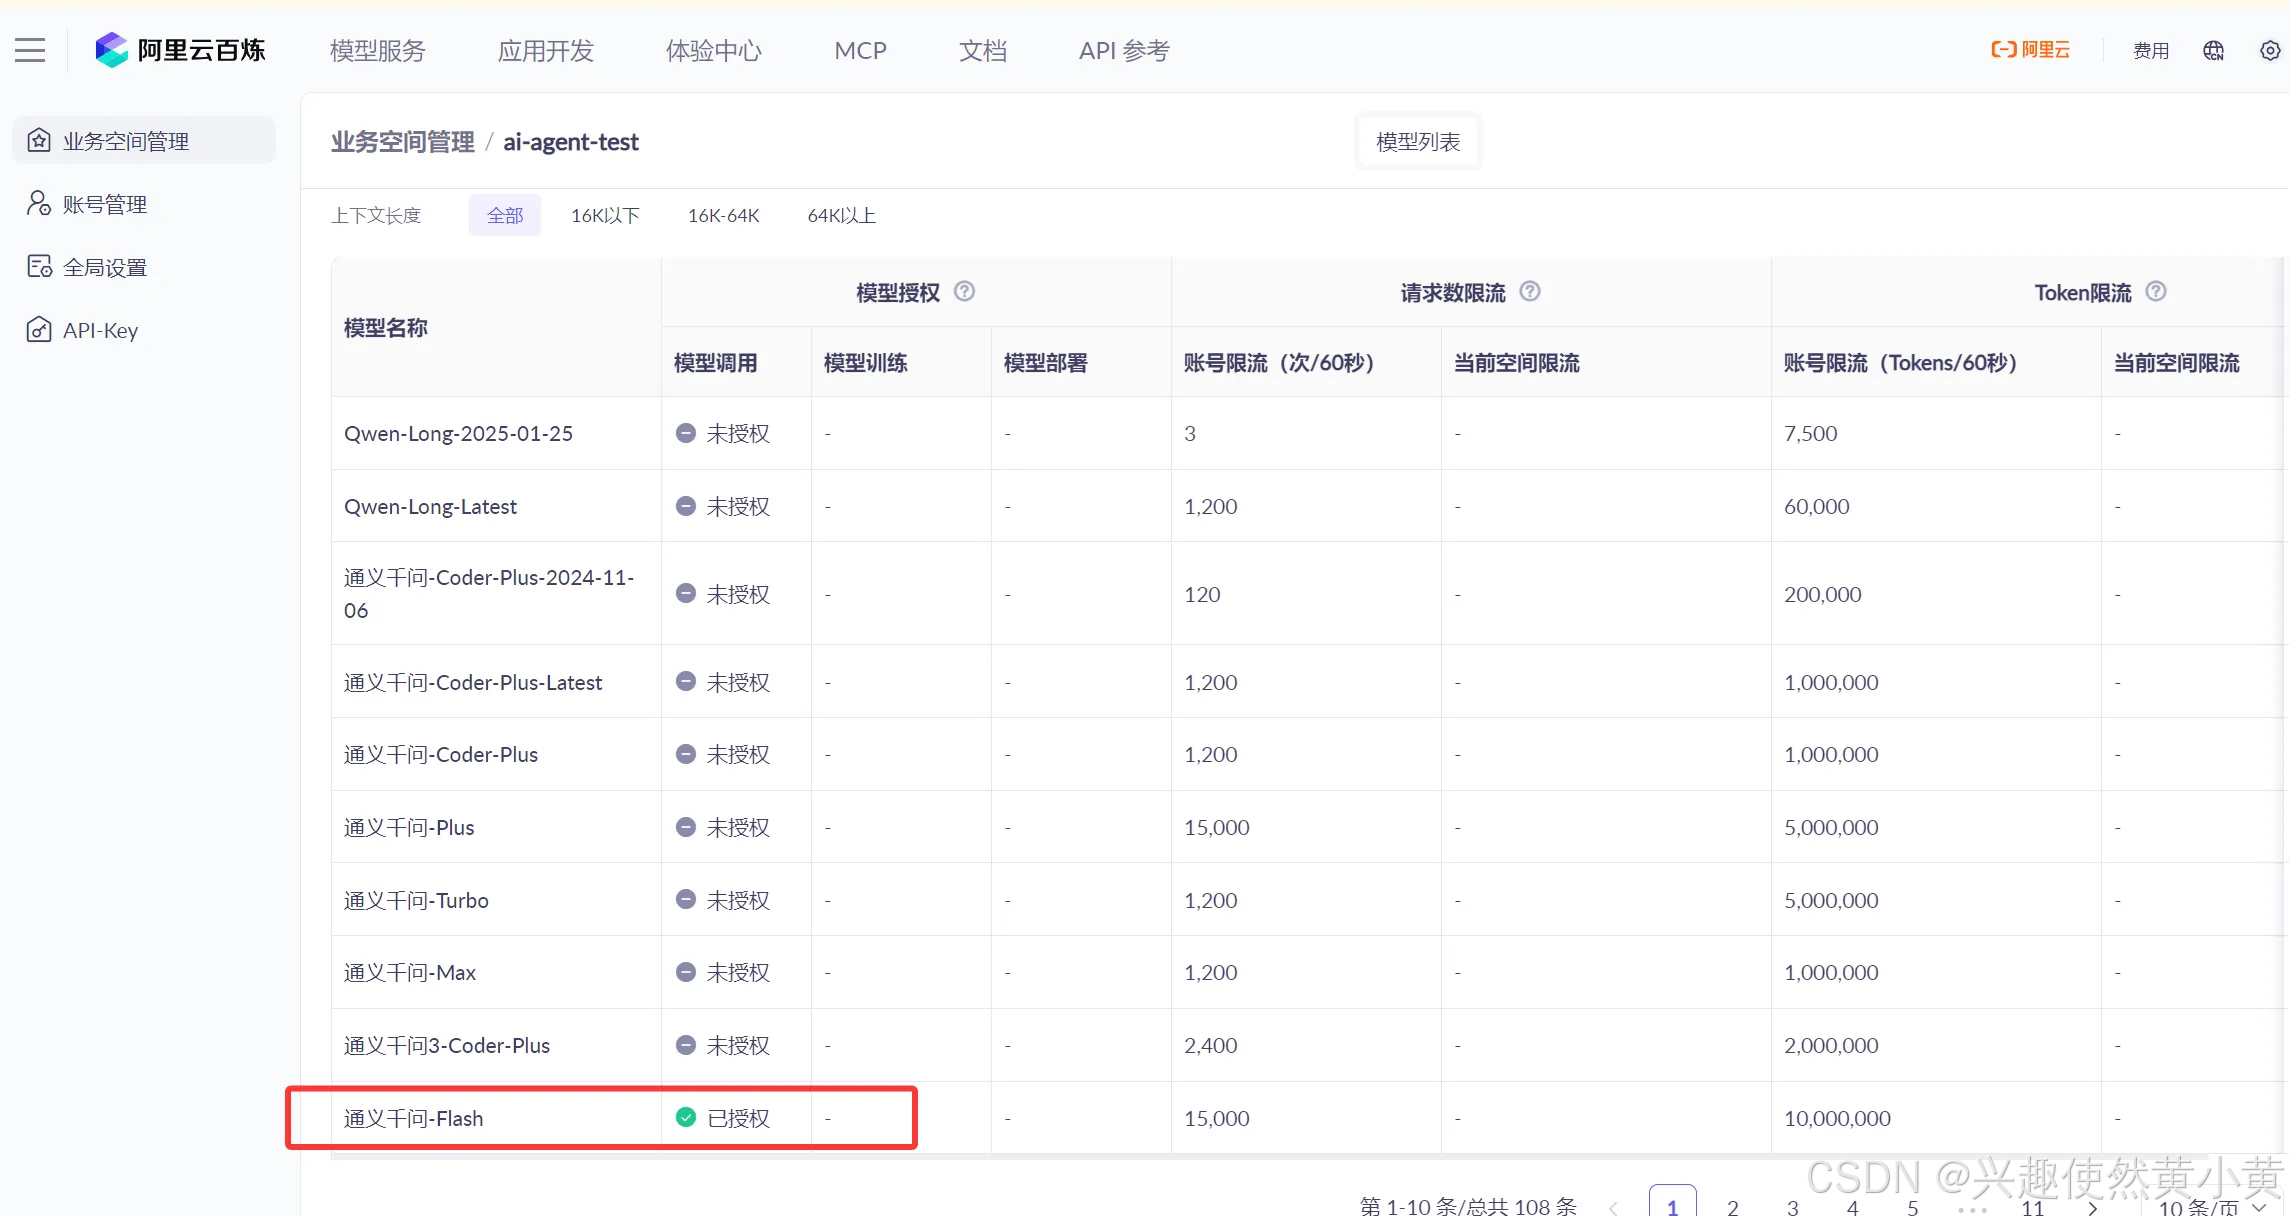Go to the previous page arrow
Image resolution: width=2289 pixels, height=1216 pixels.
click(1613, 1208)
